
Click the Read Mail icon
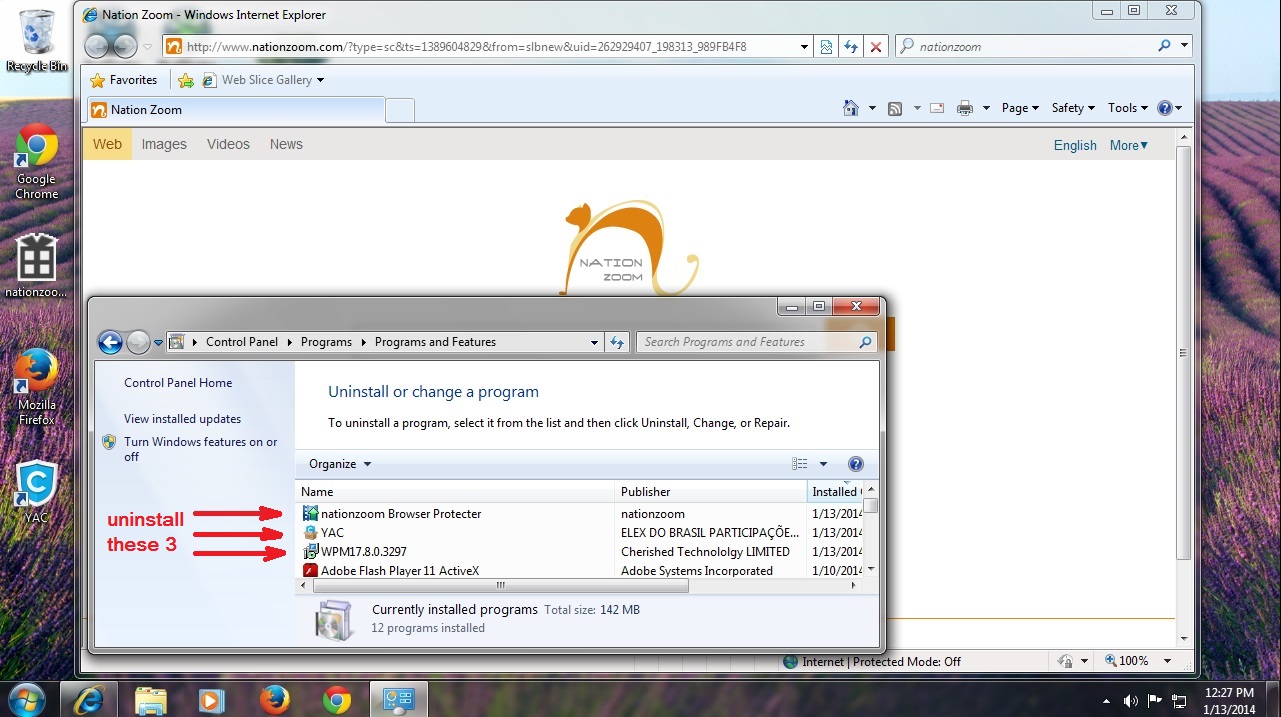(937, 108)
